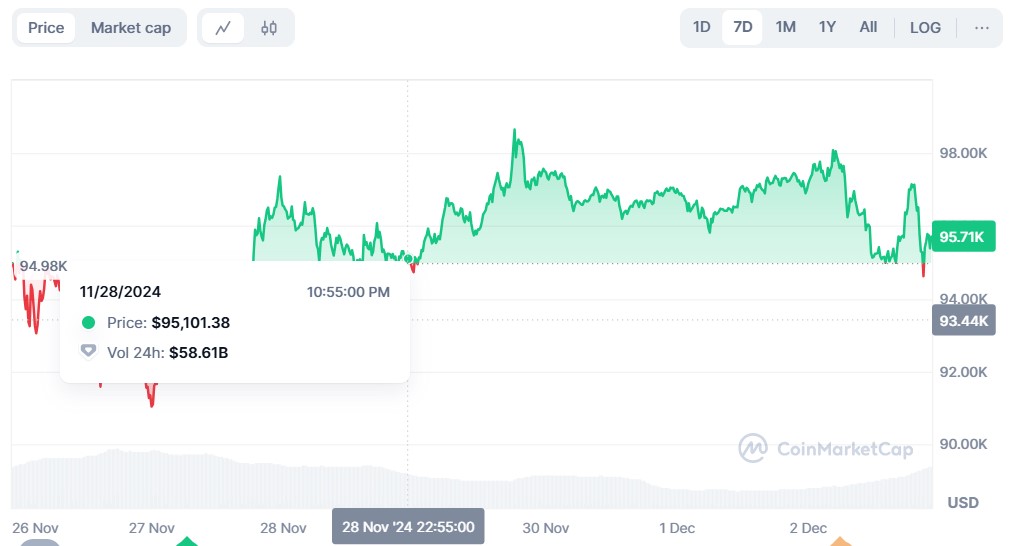The height and width of the screenshot is (546, 1016).
Task: Click the 28 Nov '24 22:55:00 crosshair label
Action: (408, 527)
